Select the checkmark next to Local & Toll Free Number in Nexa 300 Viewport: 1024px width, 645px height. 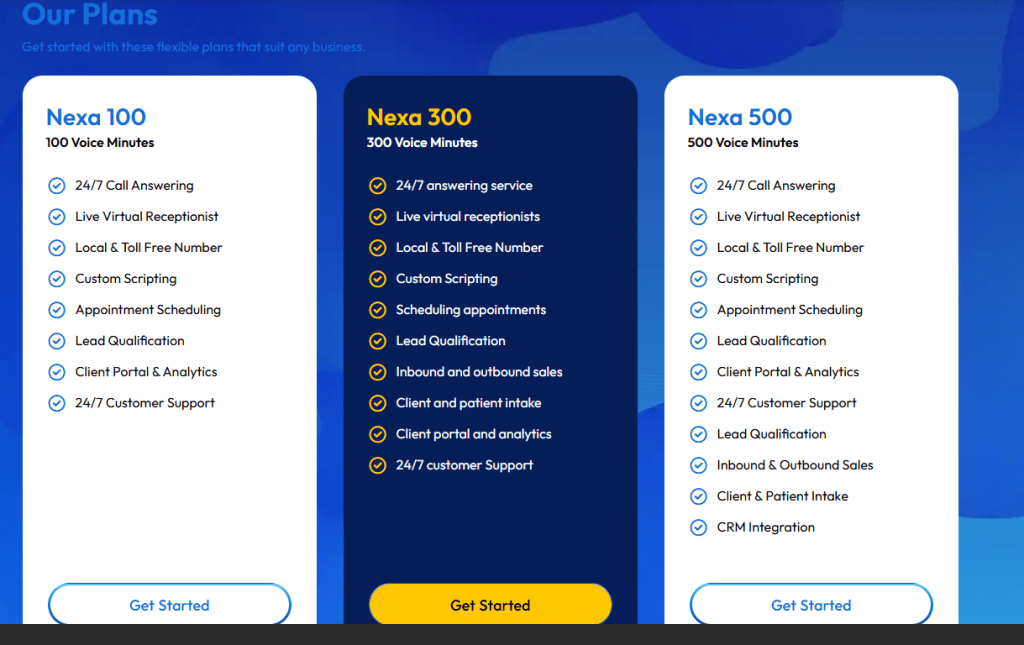click(378, 247)
